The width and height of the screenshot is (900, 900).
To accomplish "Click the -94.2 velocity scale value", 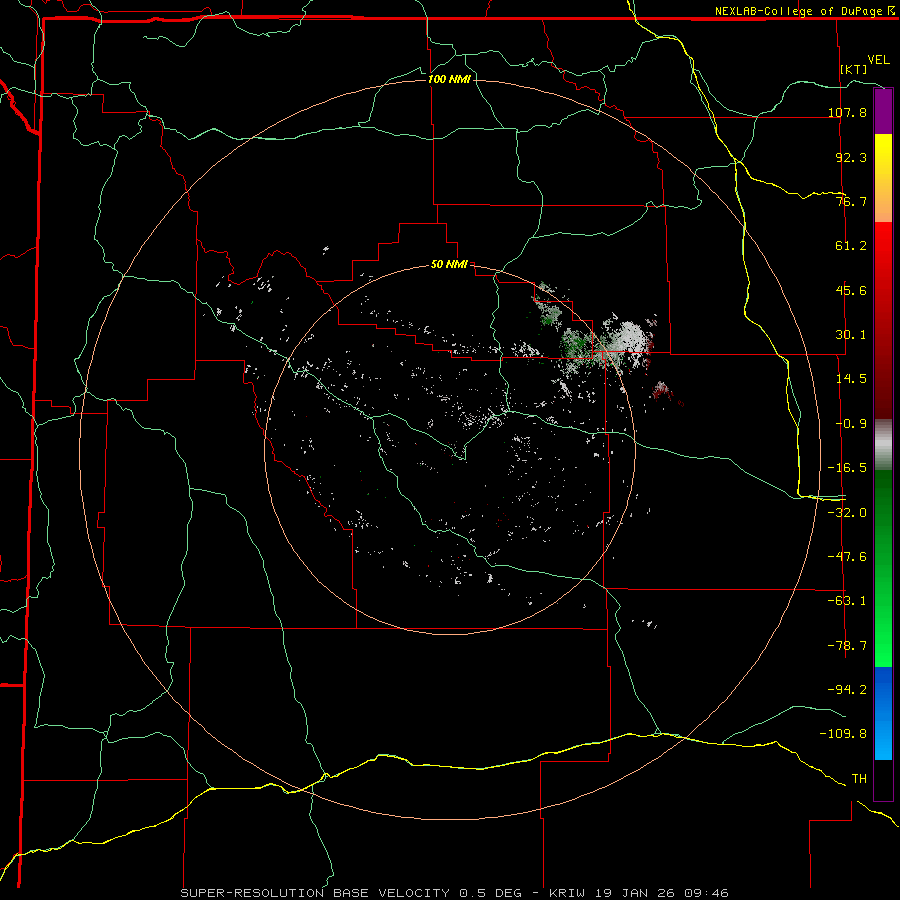I will [847, 690].
